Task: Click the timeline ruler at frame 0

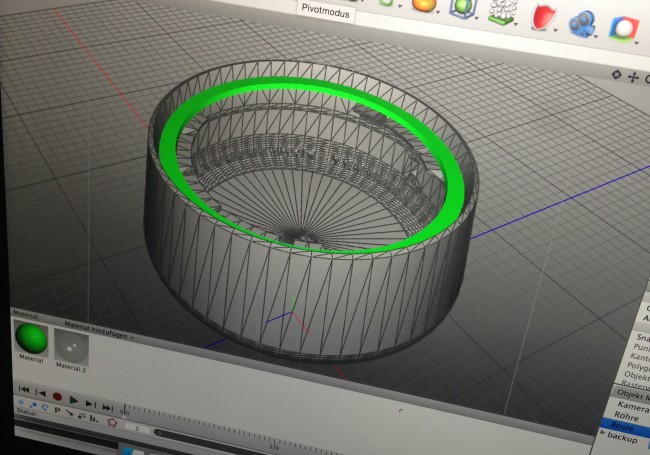Action: 125,411
